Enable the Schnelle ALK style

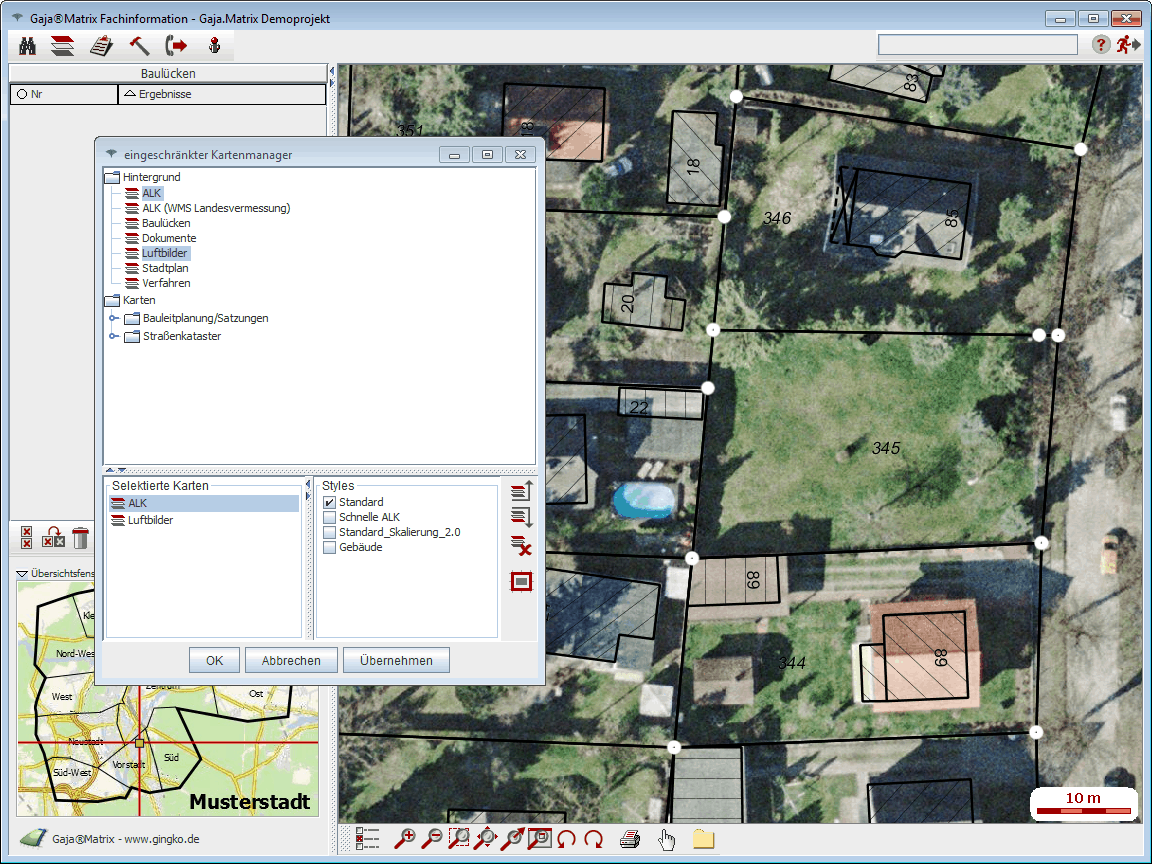[x=329, y=517]
